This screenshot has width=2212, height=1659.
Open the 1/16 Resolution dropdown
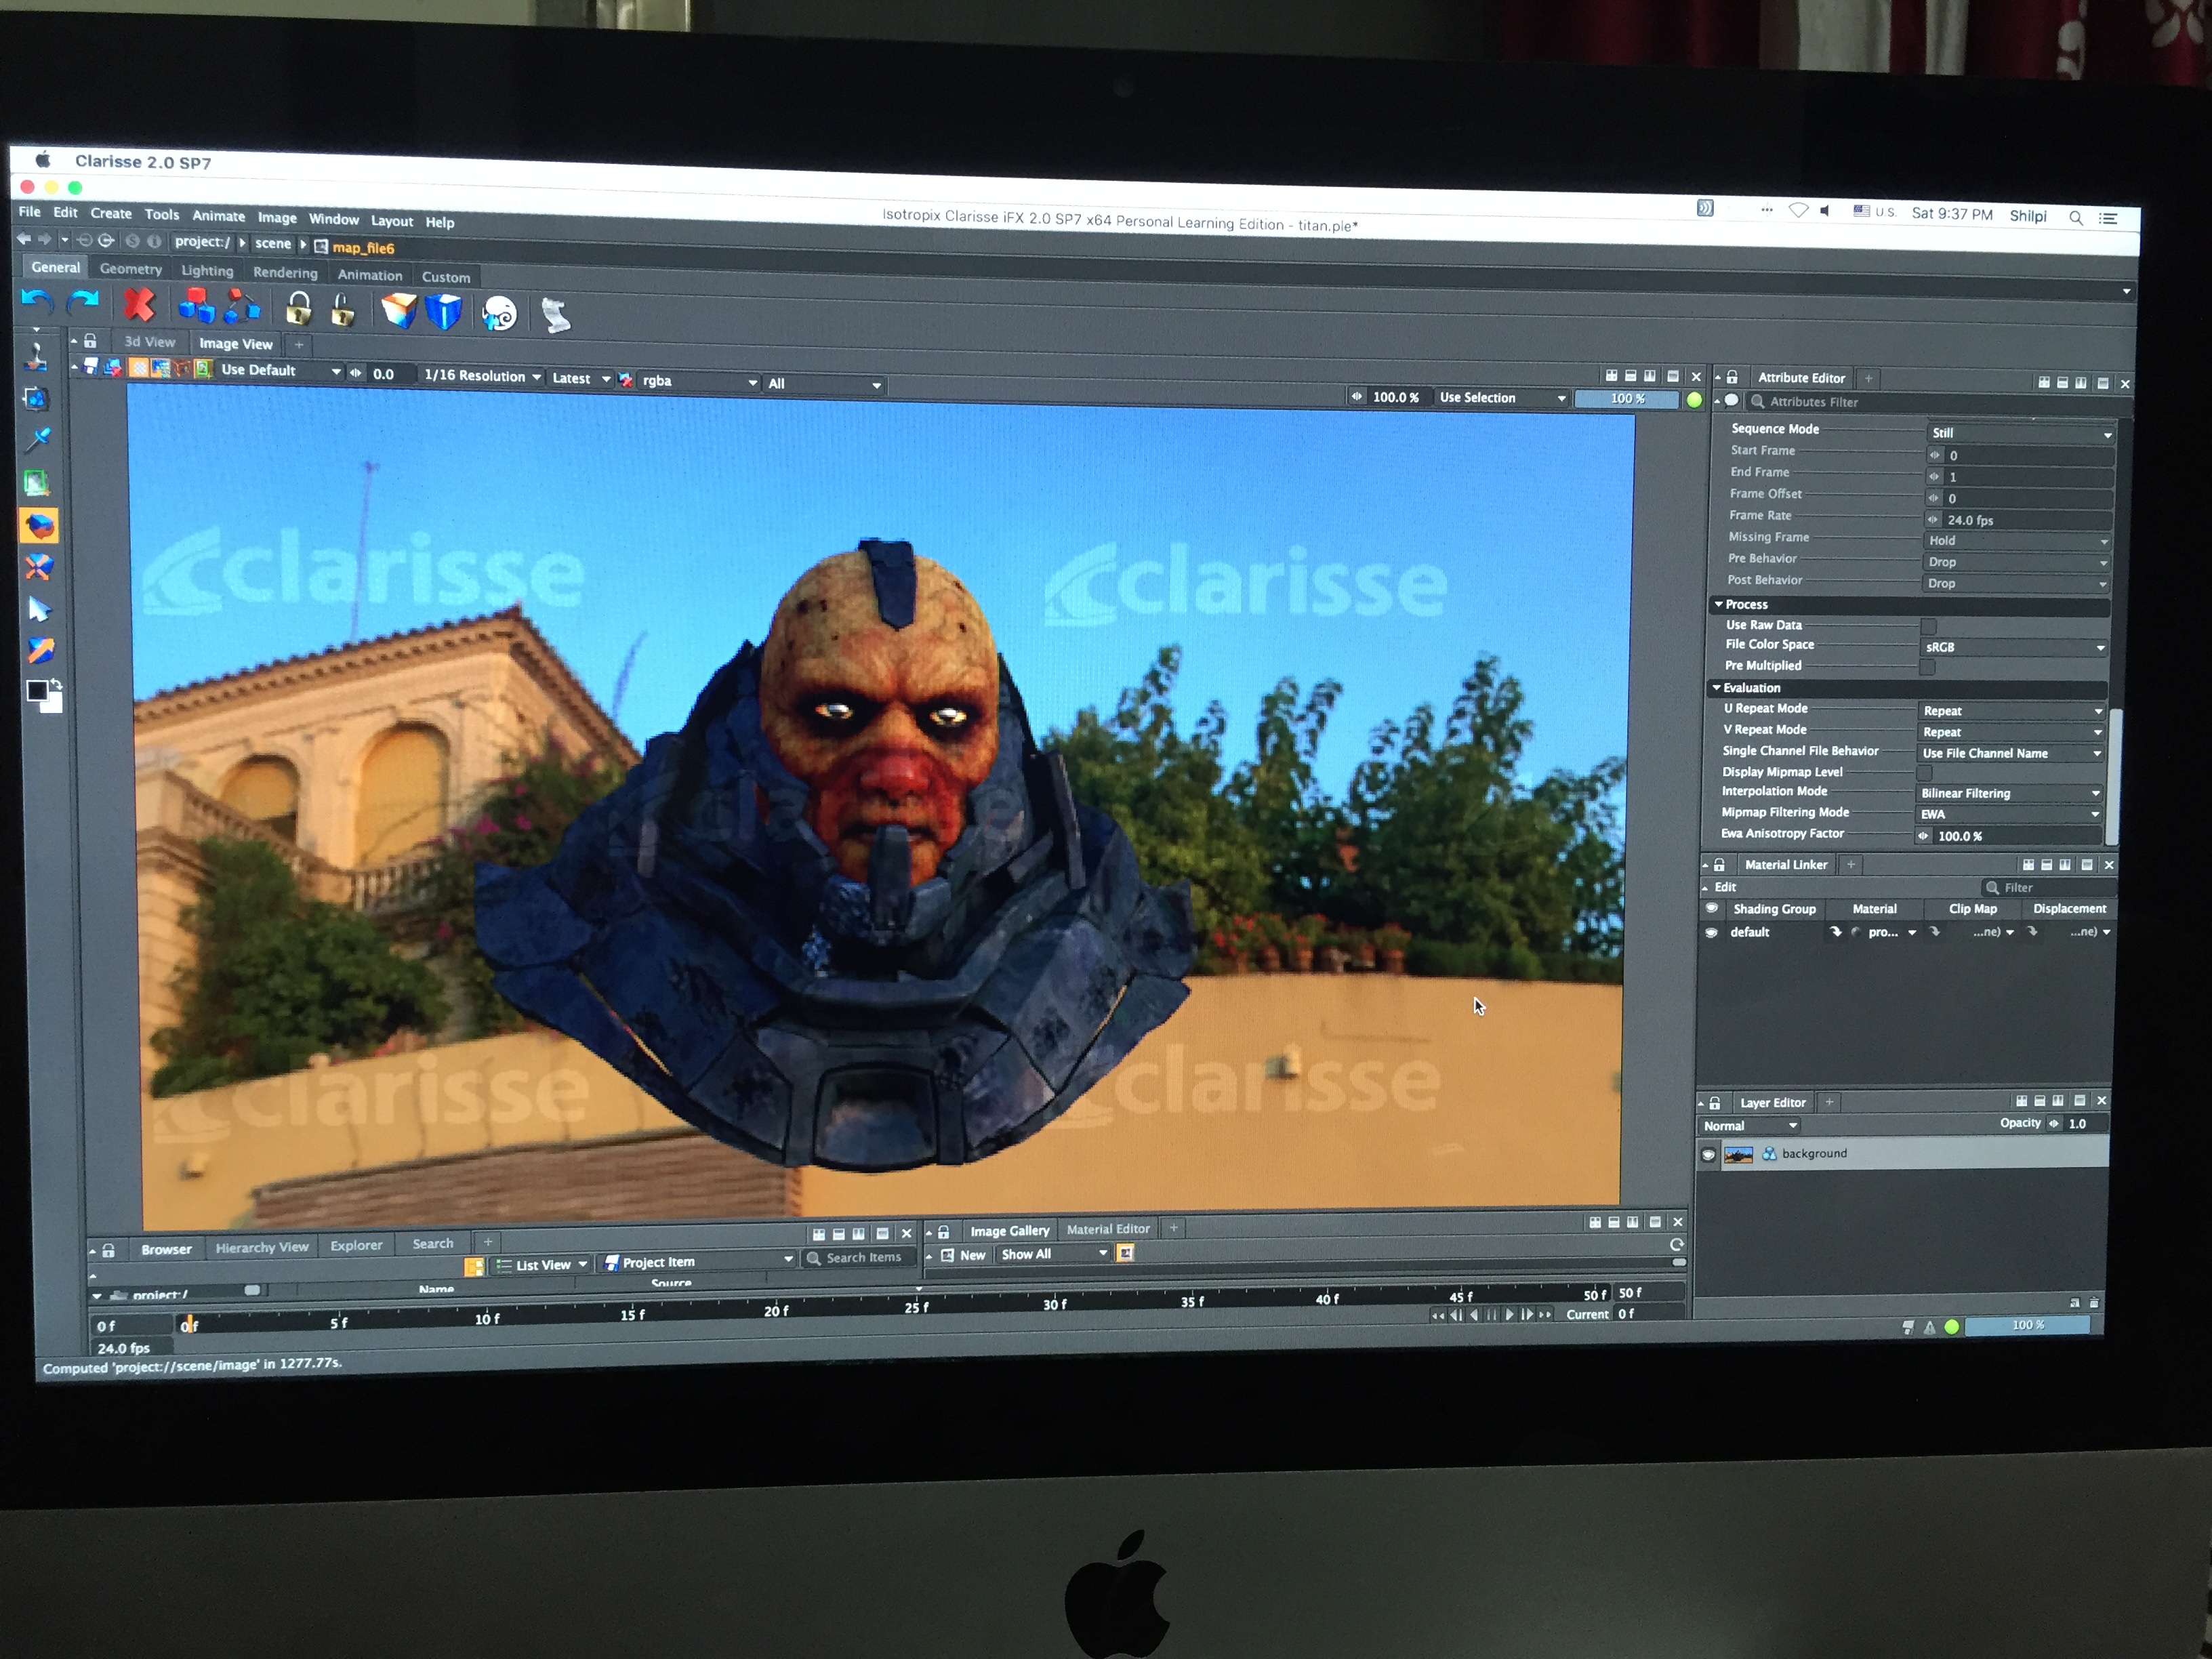[x=482, y=376]
